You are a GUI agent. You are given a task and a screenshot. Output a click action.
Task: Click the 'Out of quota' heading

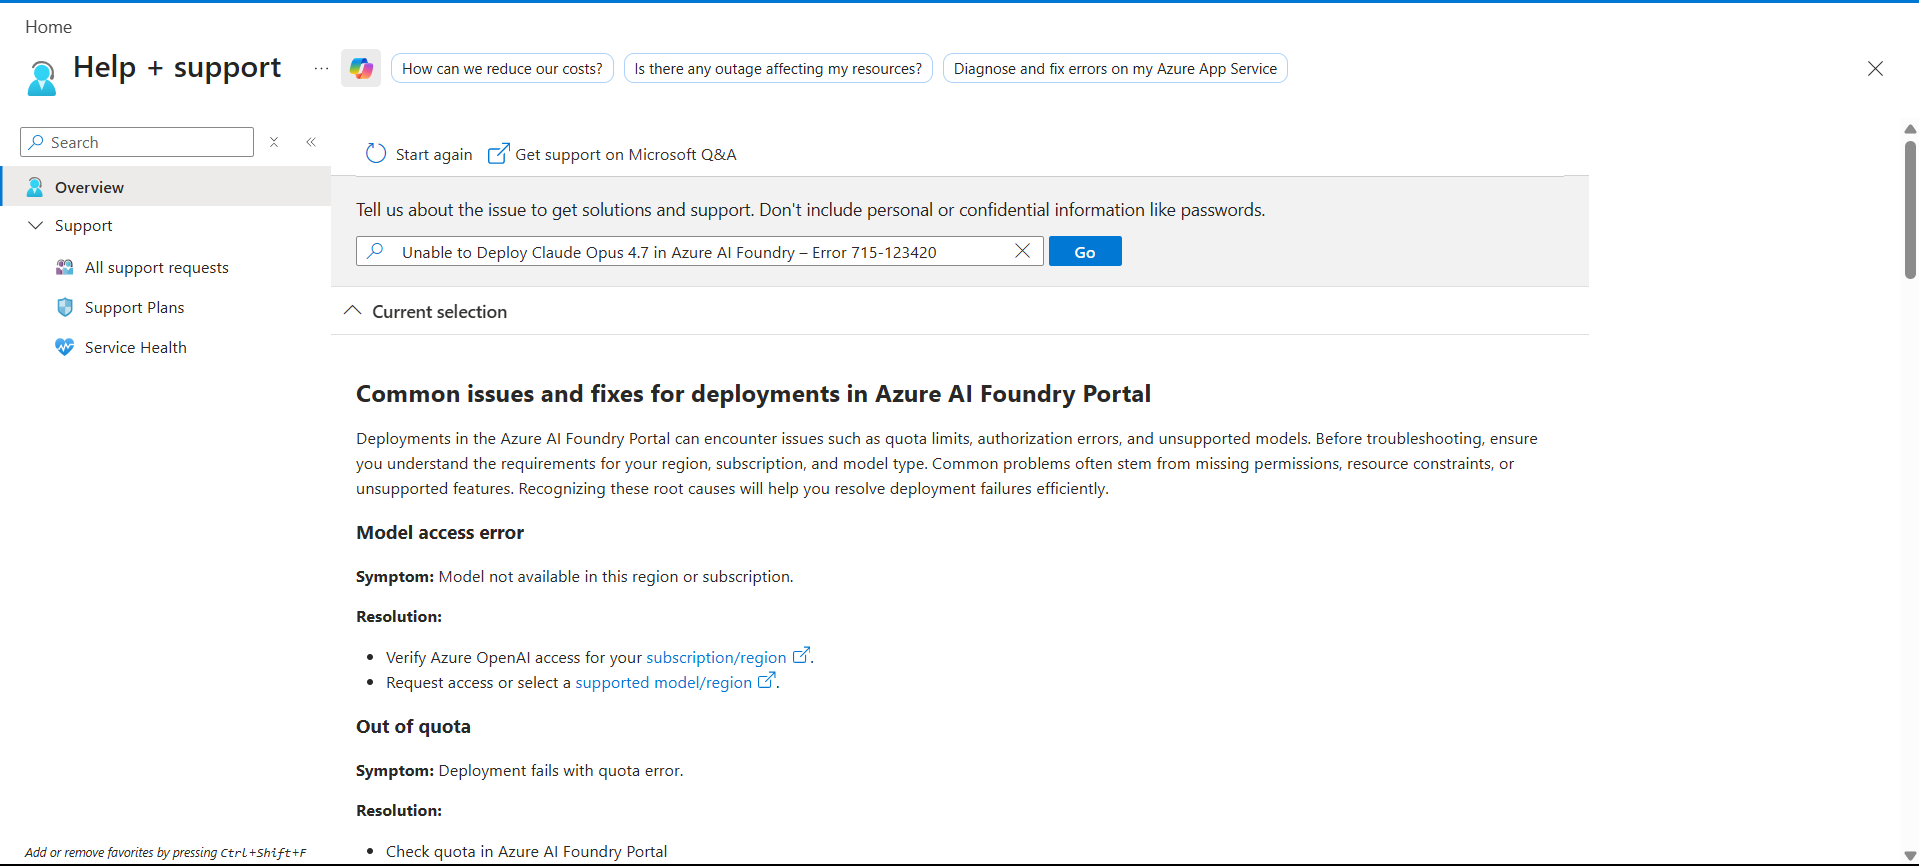413,727
